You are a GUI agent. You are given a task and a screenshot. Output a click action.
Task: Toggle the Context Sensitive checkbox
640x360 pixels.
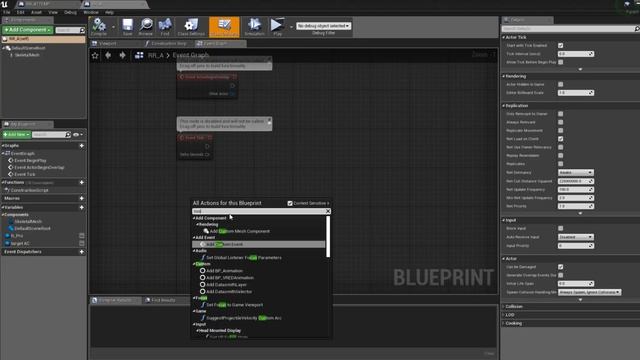pyautogui.click(x=290, y=203)
